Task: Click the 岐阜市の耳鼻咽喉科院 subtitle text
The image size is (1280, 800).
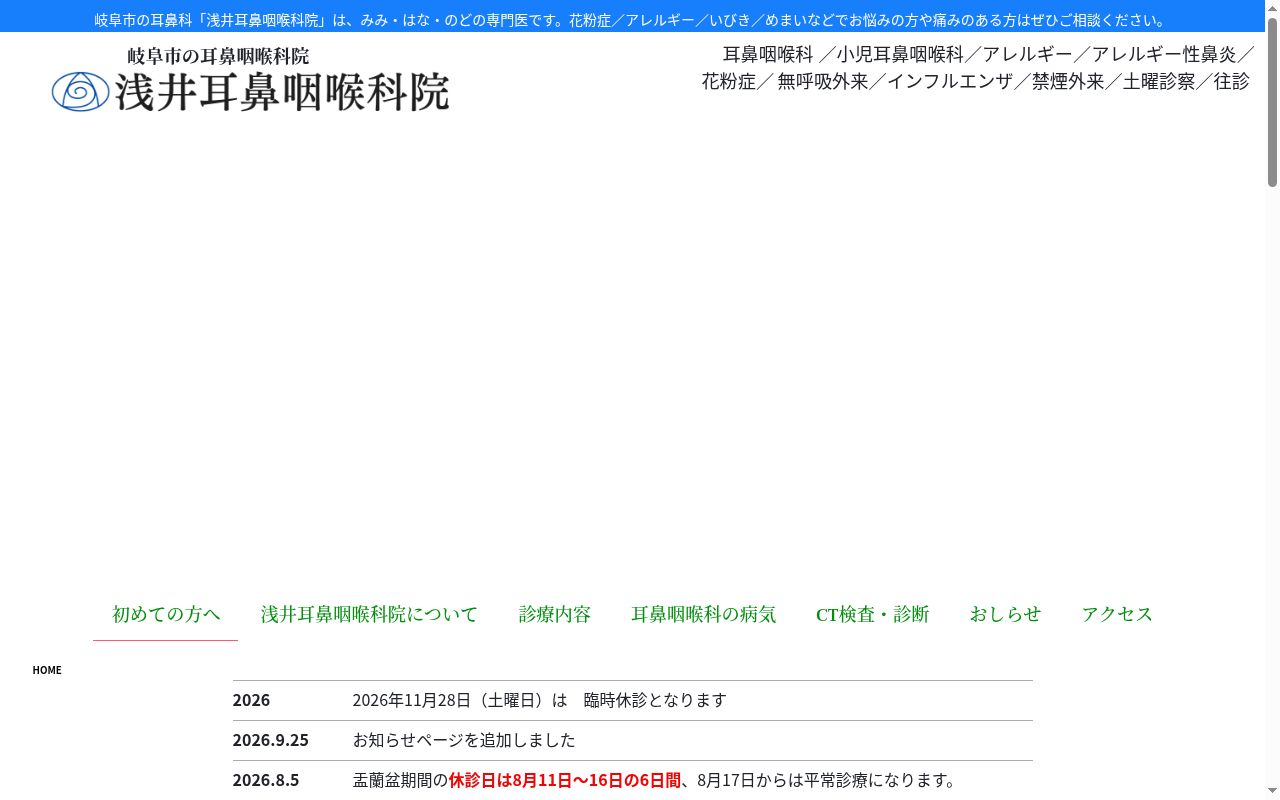Action: pyautogui.click(x=218, y=56)
